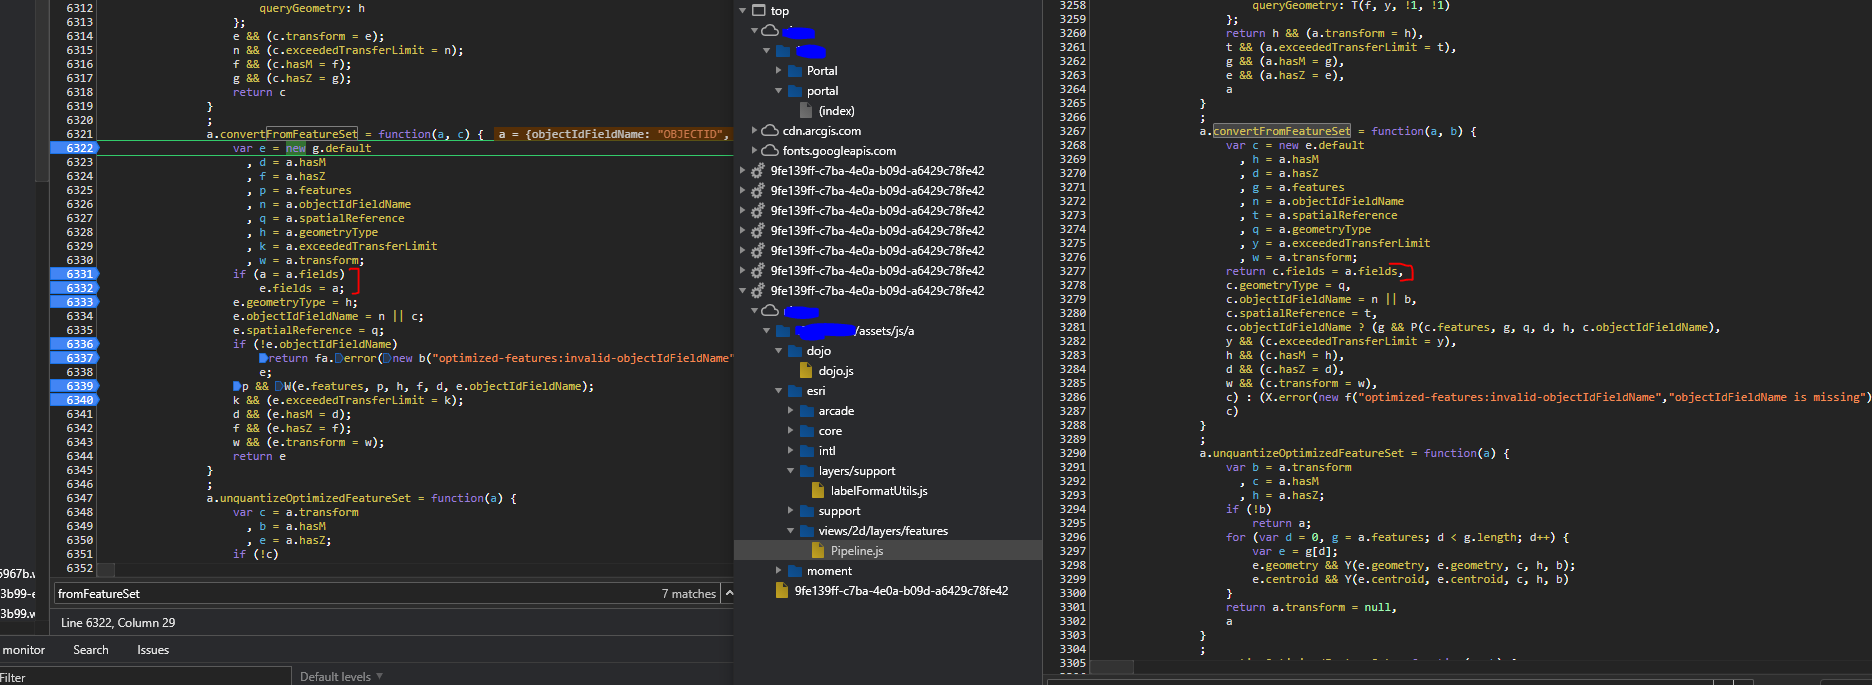Toggle breakpoint on line 6322
Image resolution: width=1872 pixels, height=685 pixels.
point(79,148)
